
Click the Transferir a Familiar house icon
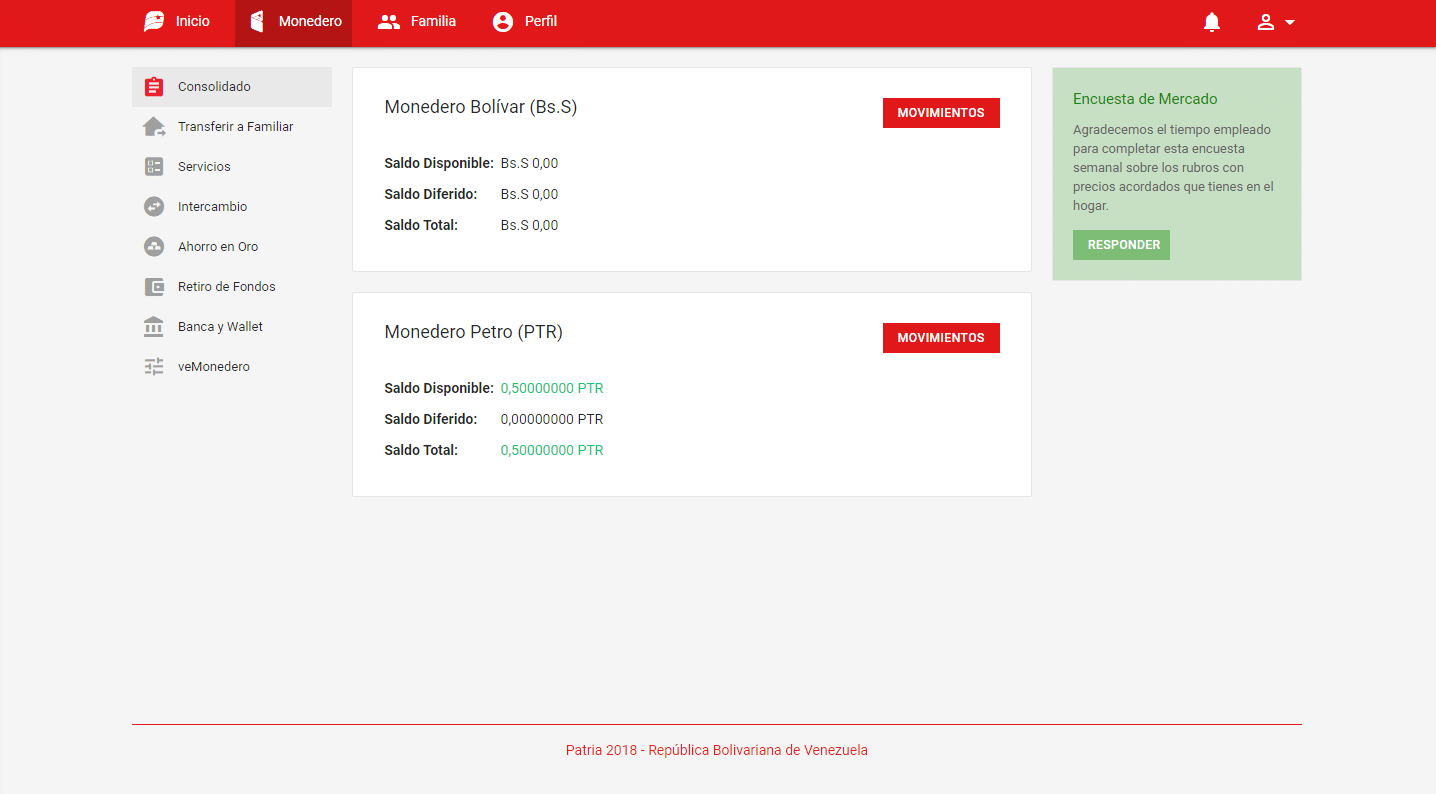point(154,127)
